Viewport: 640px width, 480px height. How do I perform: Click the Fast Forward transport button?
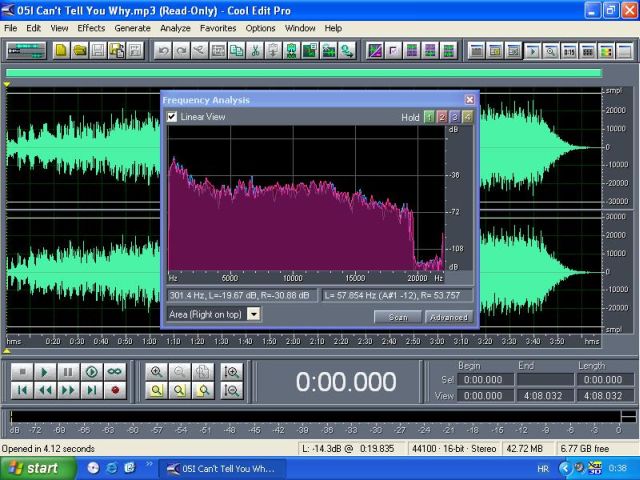click(x=68, y=390)
